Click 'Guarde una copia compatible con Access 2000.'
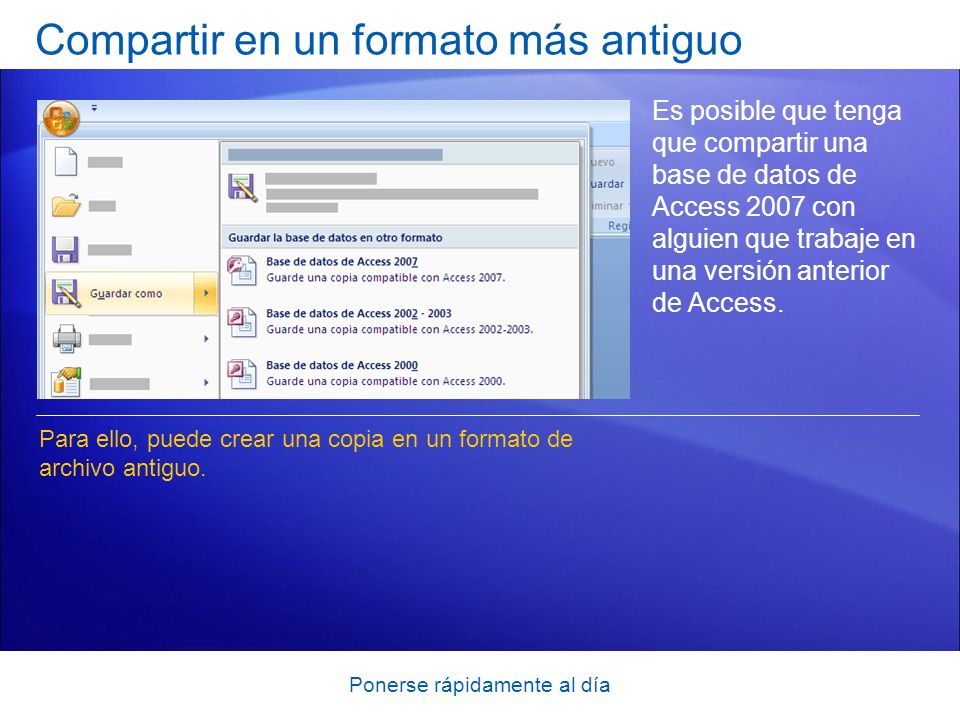This screenshot has height=720, width=960. click(x=385, y=381)
